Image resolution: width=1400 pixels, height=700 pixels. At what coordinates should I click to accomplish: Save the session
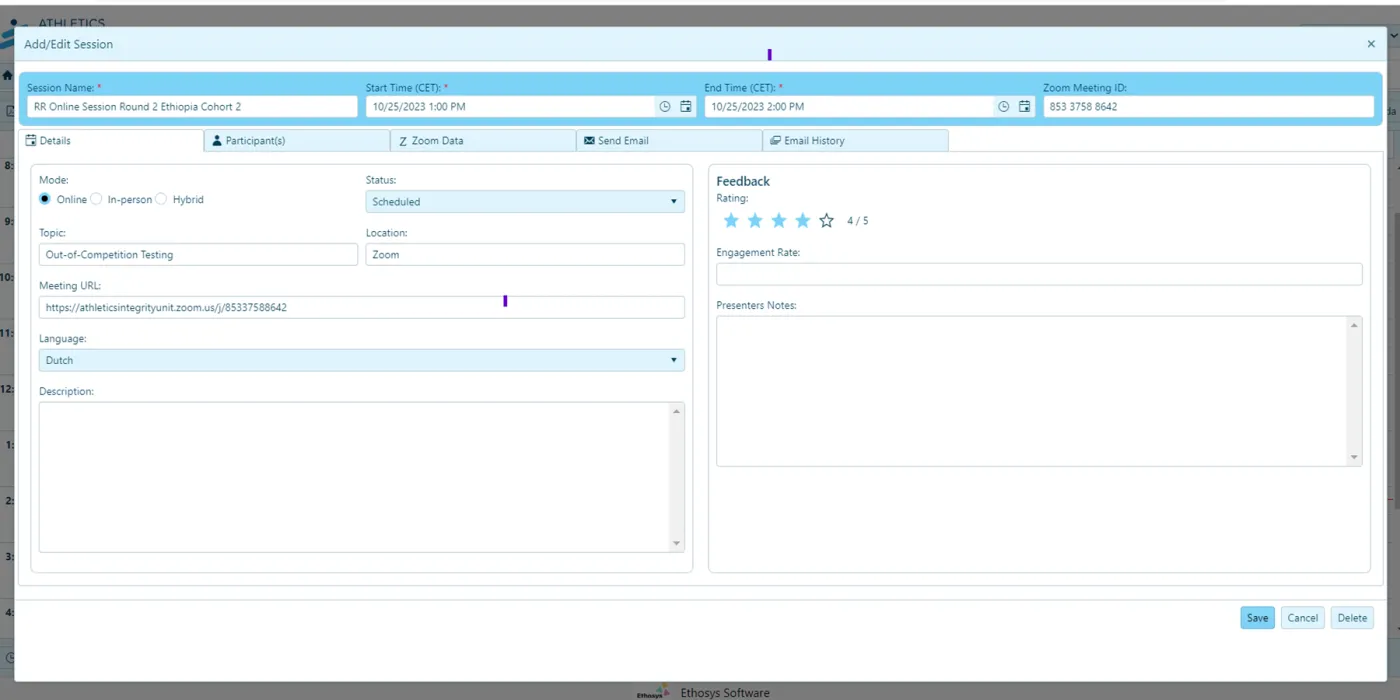[1257, 618]
